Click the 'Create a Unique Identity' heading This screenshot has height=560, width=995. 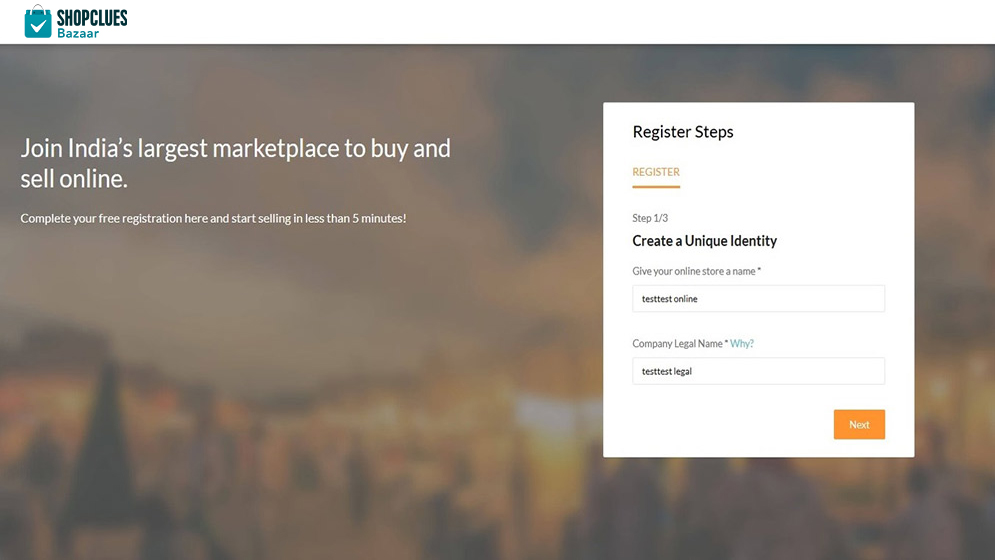[704, 241]
